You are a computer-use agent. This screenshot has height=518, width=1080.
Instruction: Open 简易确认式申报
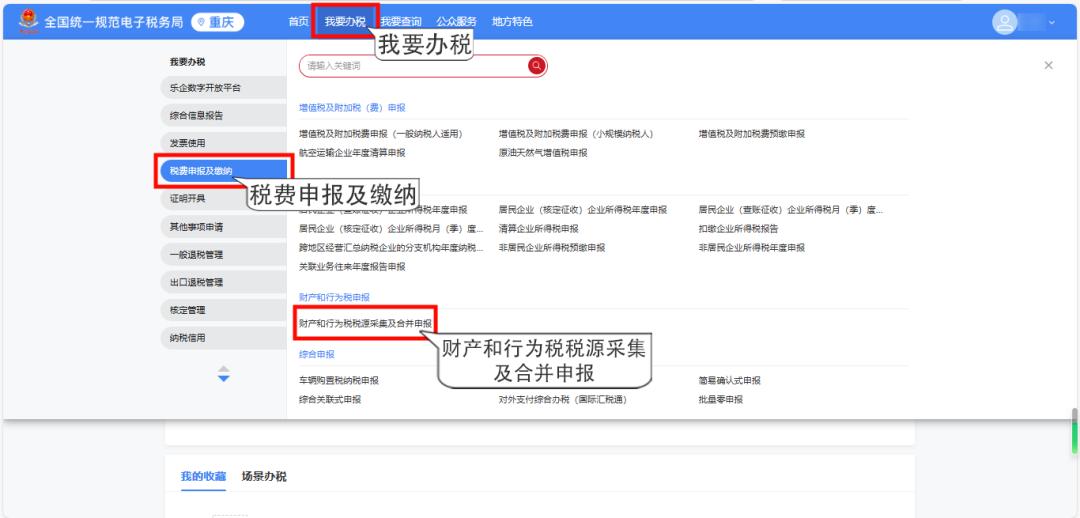click(729, 380)
